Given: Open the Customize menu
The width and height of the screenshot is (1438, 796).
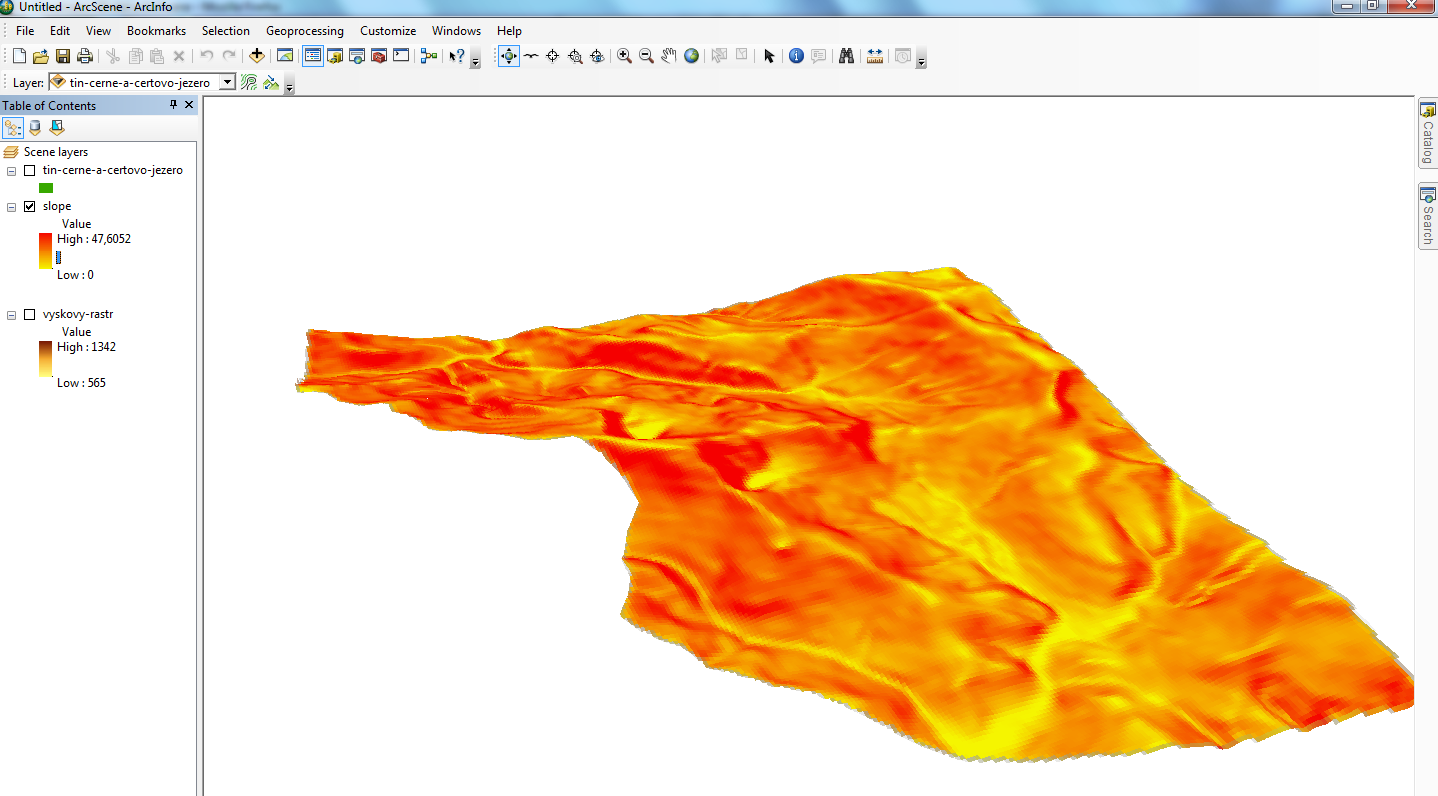Looking at the screenshot, I should pyautogui.click(x=388, y=31).
